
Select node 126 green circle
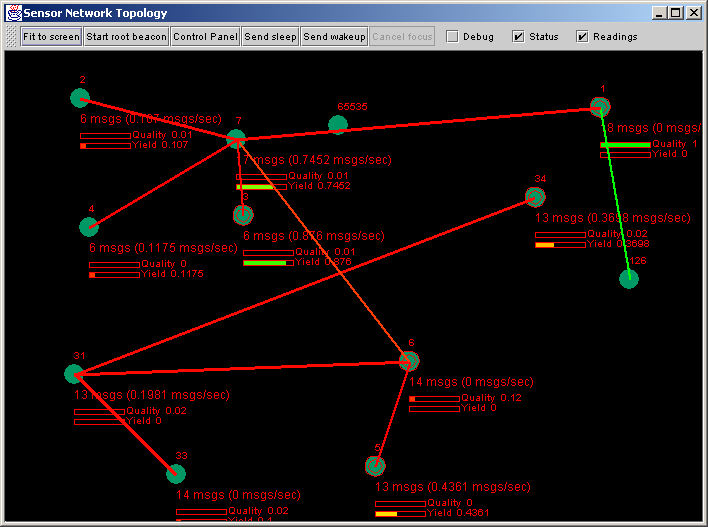(x=628, y=279)
